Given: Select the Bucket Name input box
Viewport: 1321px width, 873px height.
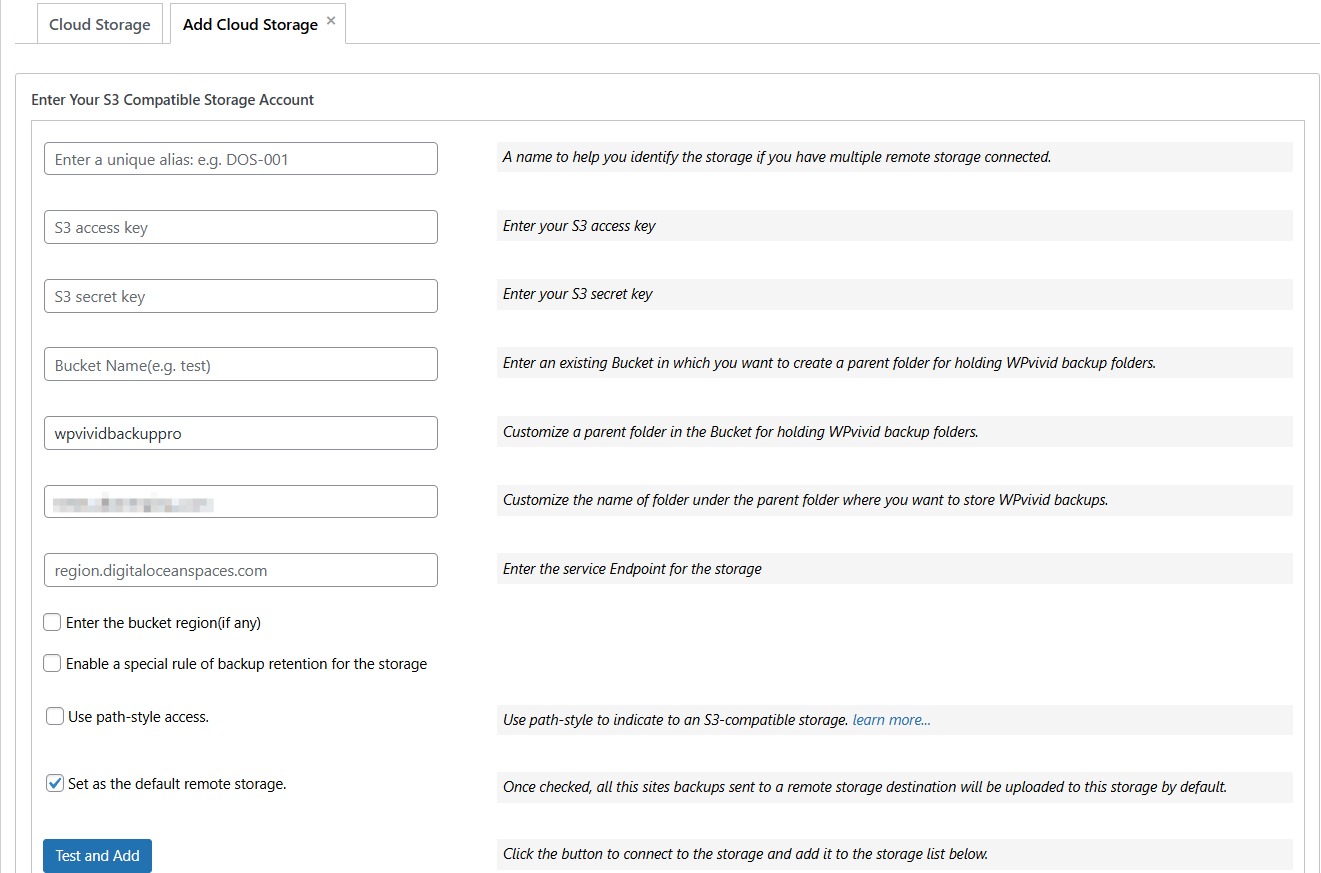Looking at the screenshot, I should pos(240,365).
